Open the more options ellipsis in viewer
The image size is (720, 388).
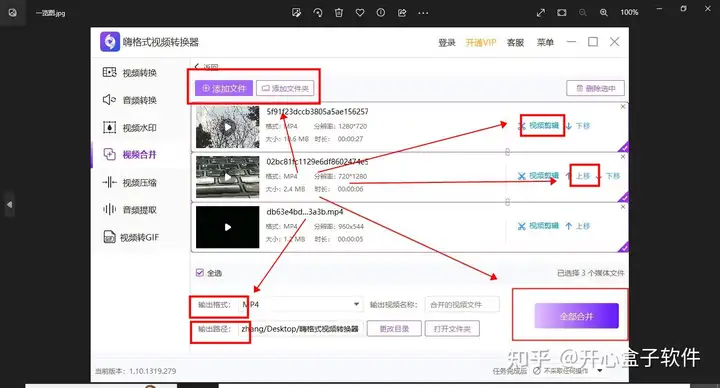423,12
